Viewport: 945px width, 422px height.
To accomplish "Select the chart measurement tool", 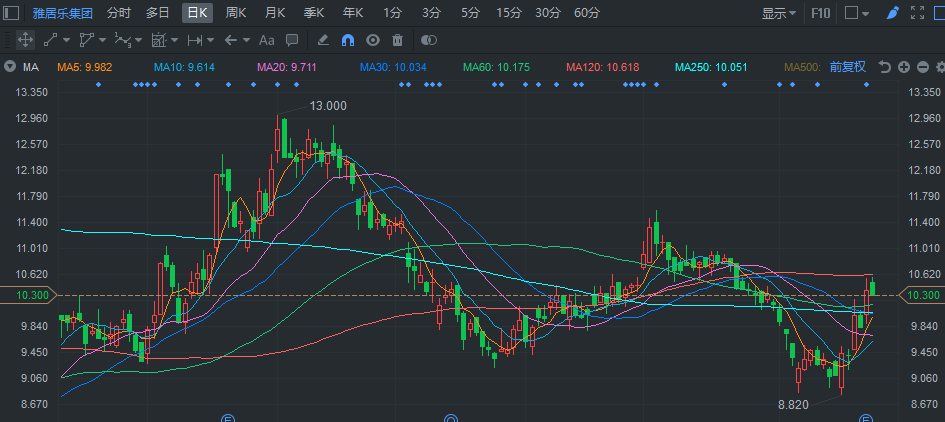I will point(159,40).
